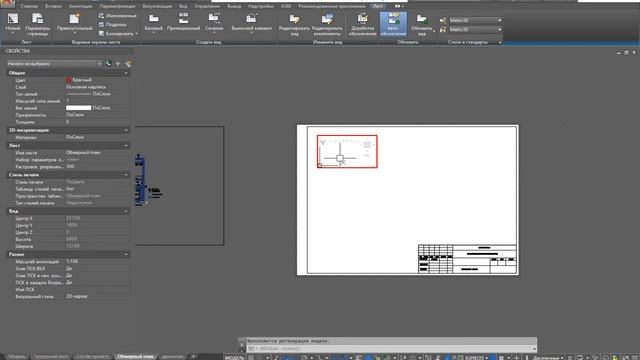Open the application menu logo button
The image size is (640, 360).
pos(7,4)
